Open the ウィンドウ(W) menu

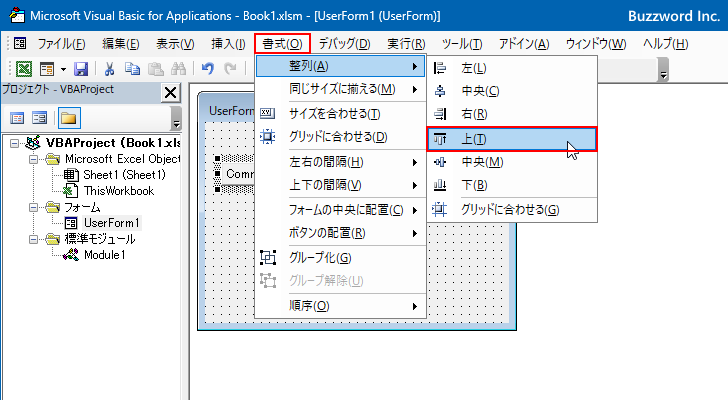[596, 44]
